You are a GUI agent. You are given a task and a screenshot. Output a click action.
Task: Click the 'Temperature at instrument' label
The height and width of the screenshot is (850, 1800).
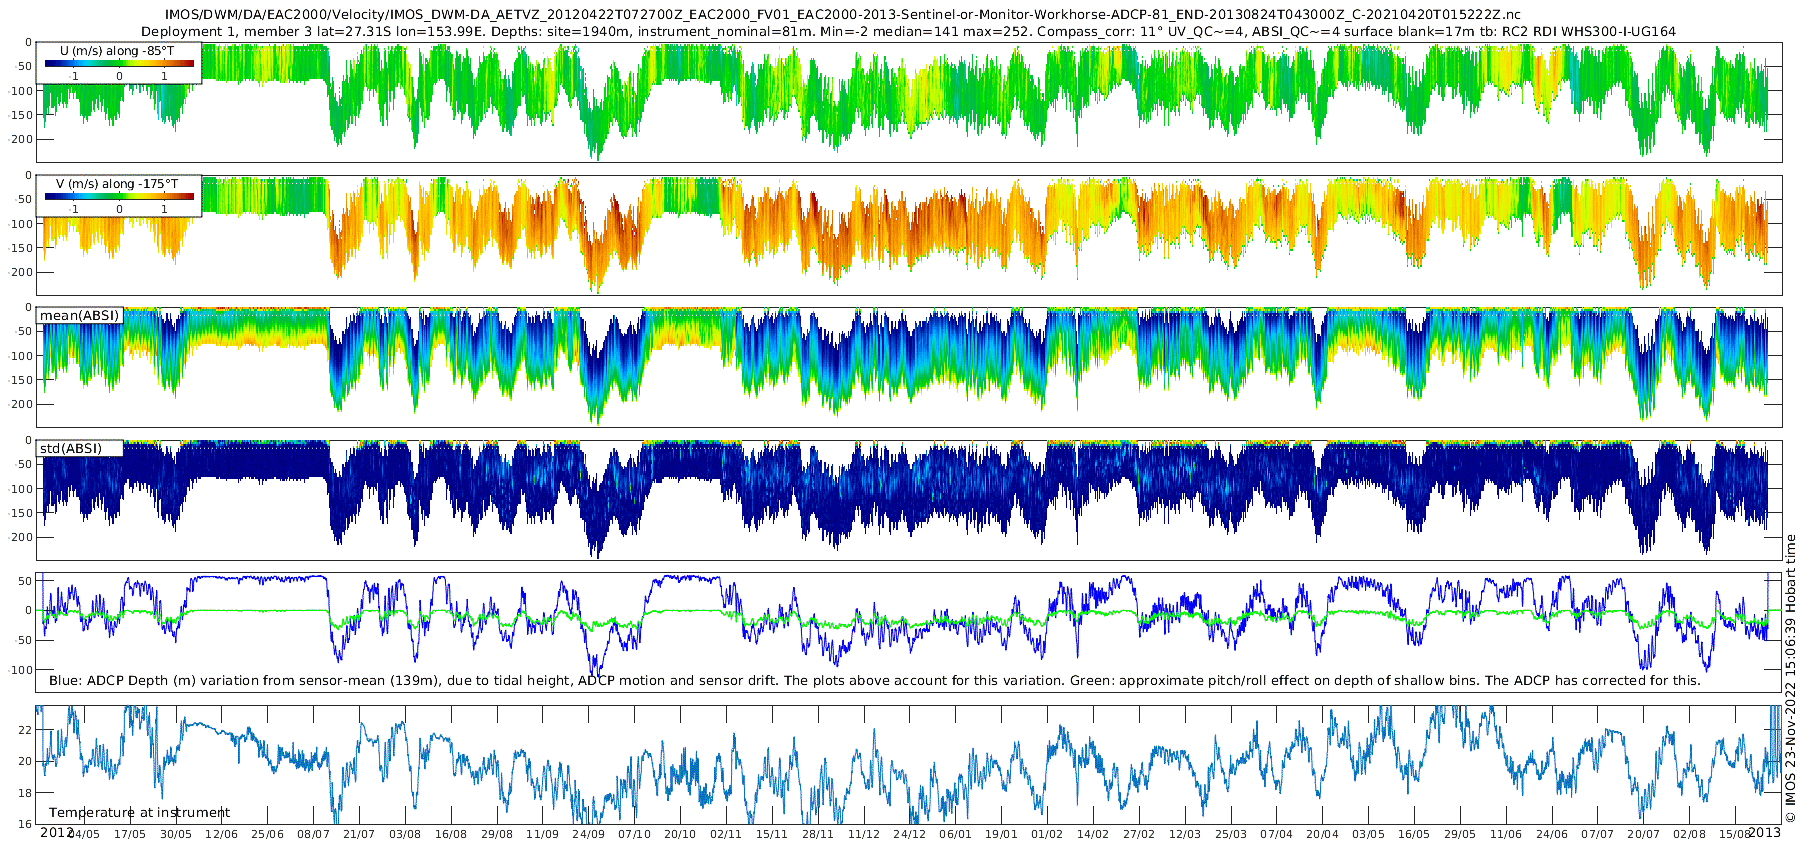[139, 812]
